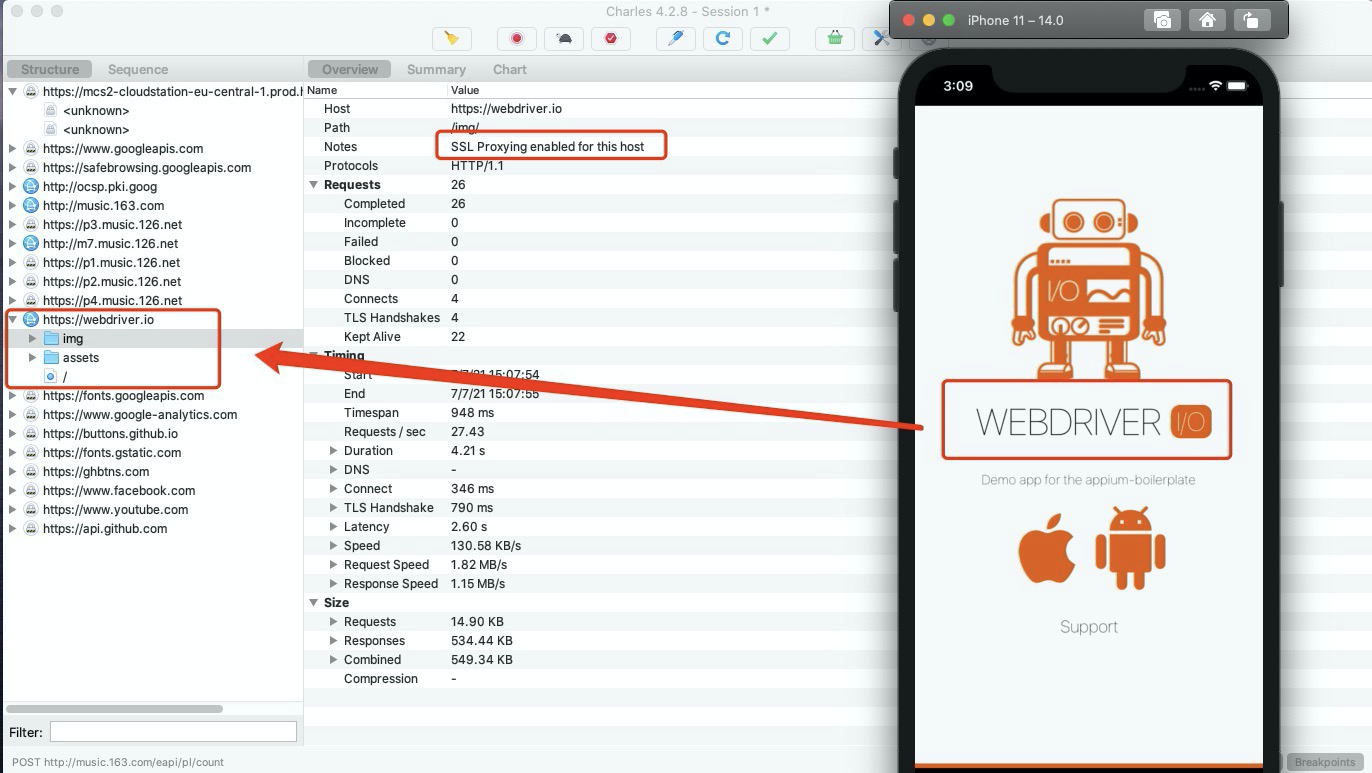Open the Overview tab
The height and width of the screenshot is (773, 1372).
(x=350, y=69)
